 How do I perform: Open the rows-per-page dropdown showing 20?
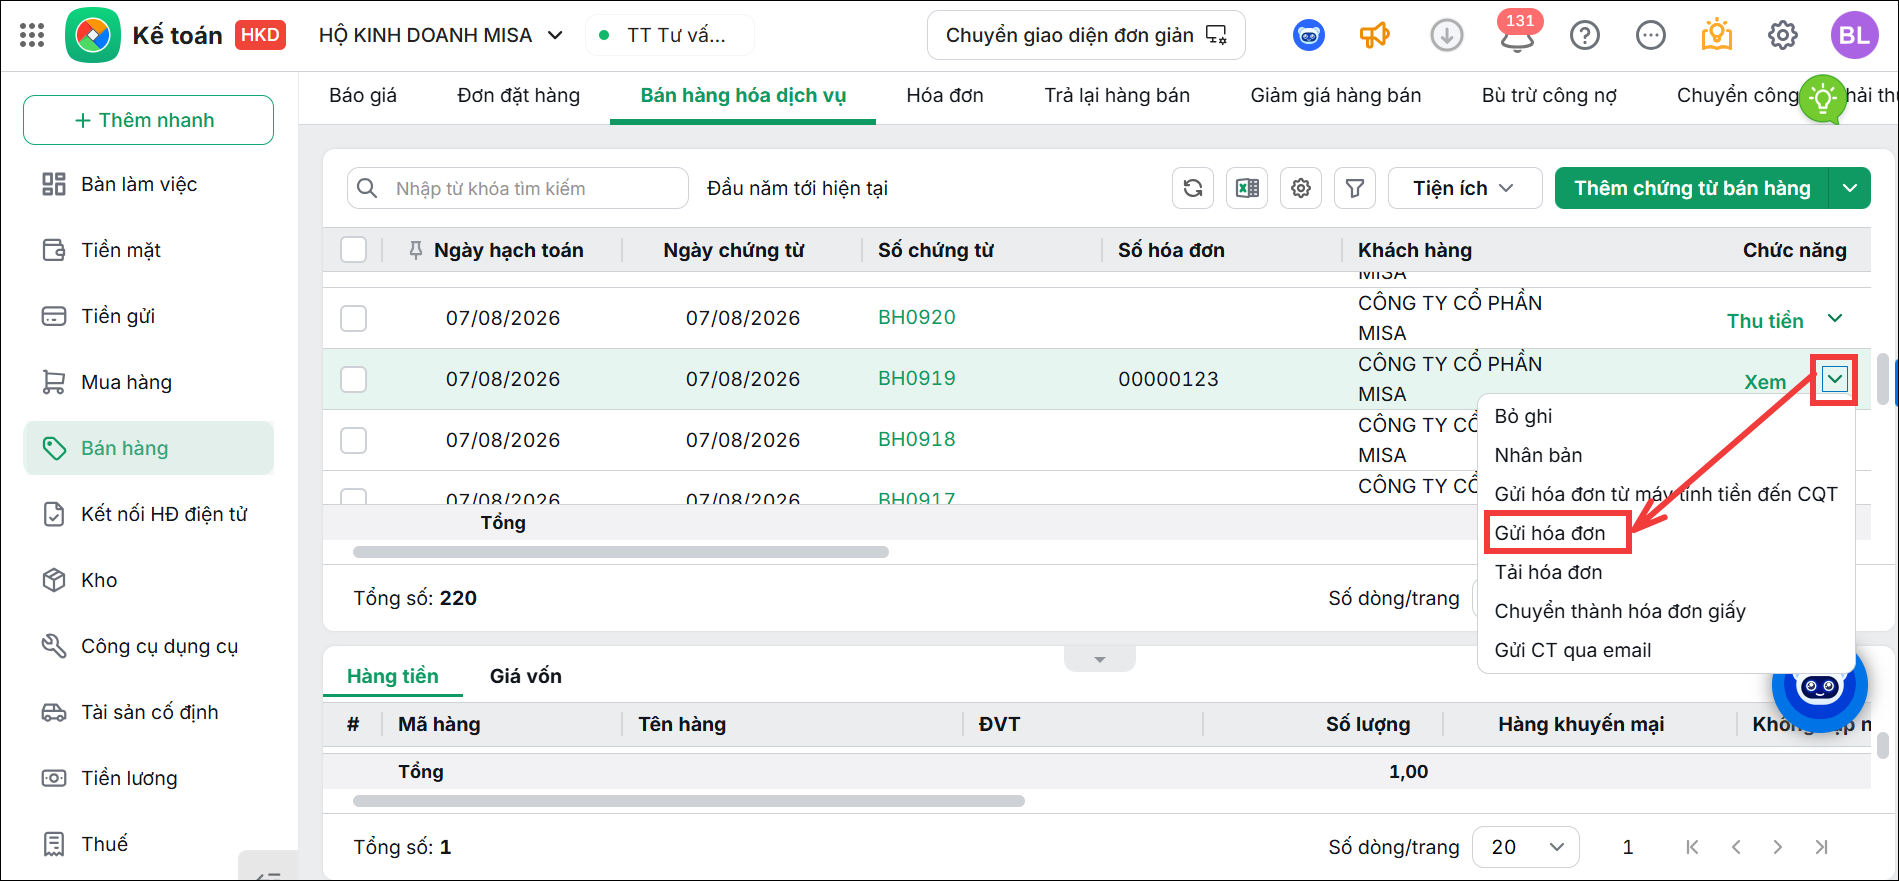(1526, 847)
